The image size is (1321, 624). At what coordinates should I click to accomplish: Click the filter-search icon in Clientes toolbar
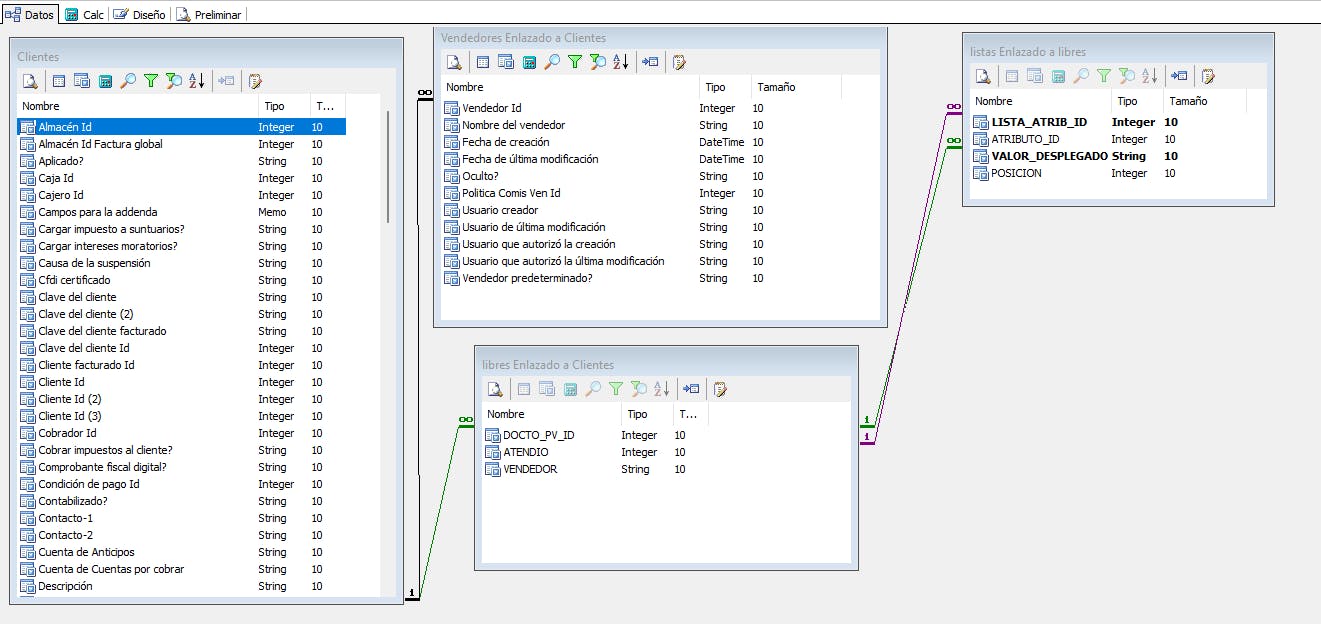(174, 81)
